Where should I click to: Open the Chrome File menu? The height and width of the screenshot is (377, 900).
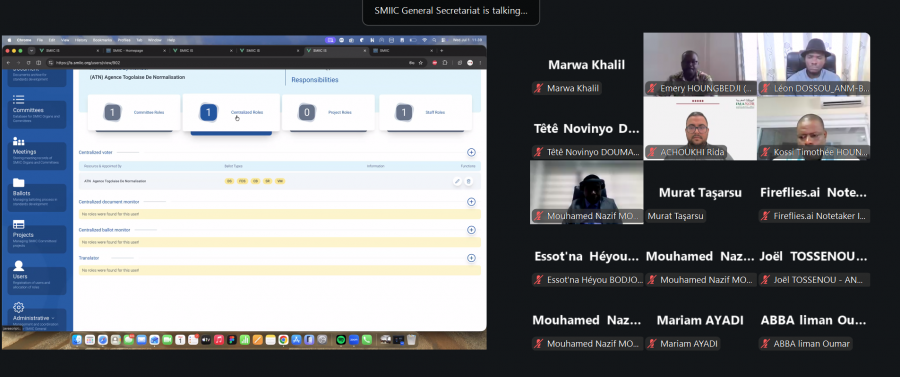(x=40, y=40)
